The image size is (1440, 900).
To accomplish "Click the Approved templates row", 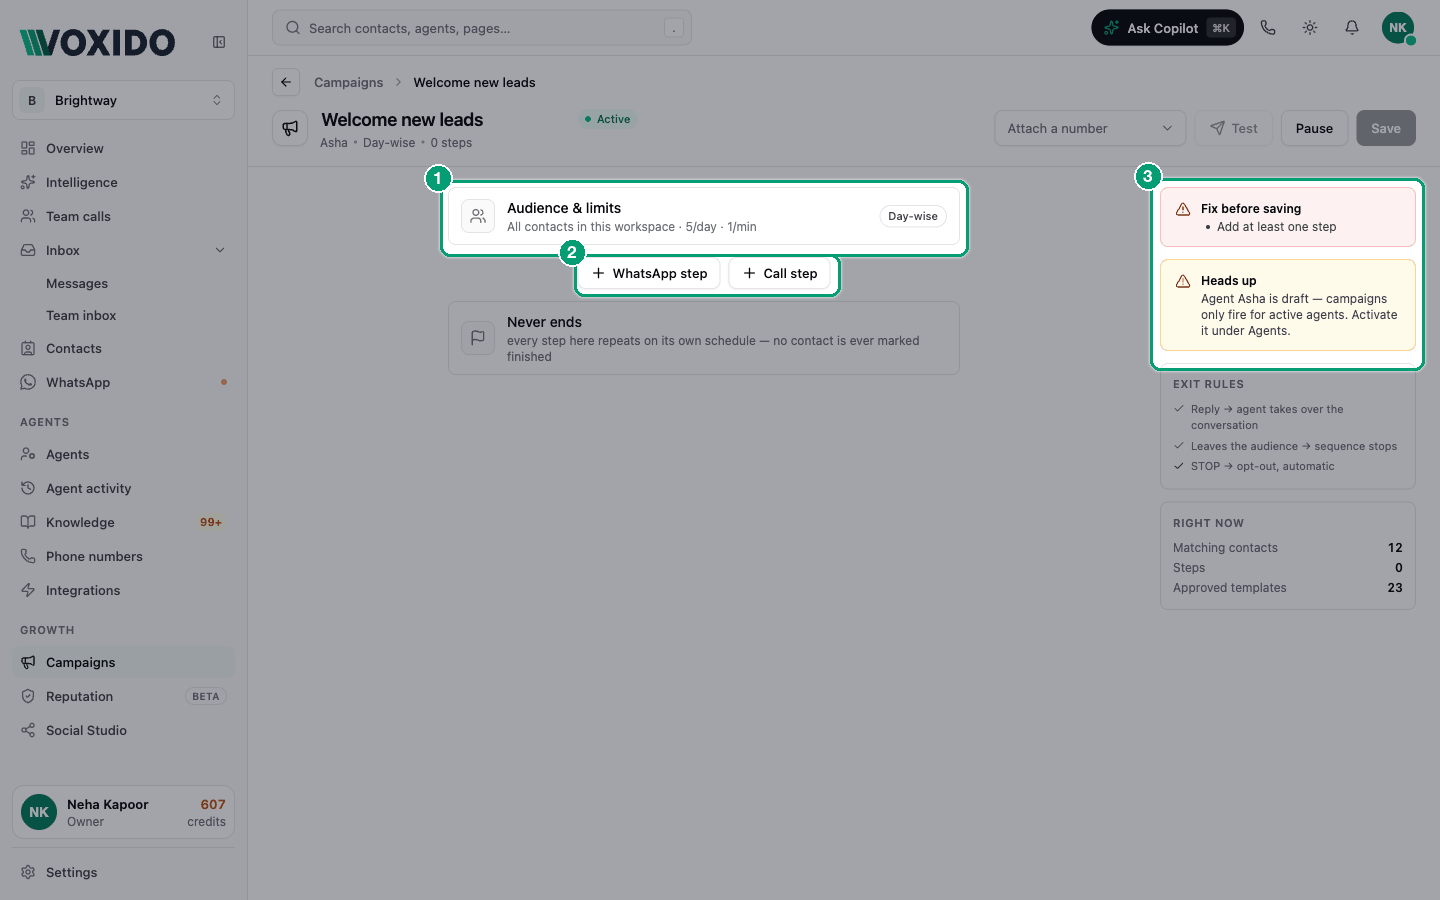I will [x=1288, y=588].
